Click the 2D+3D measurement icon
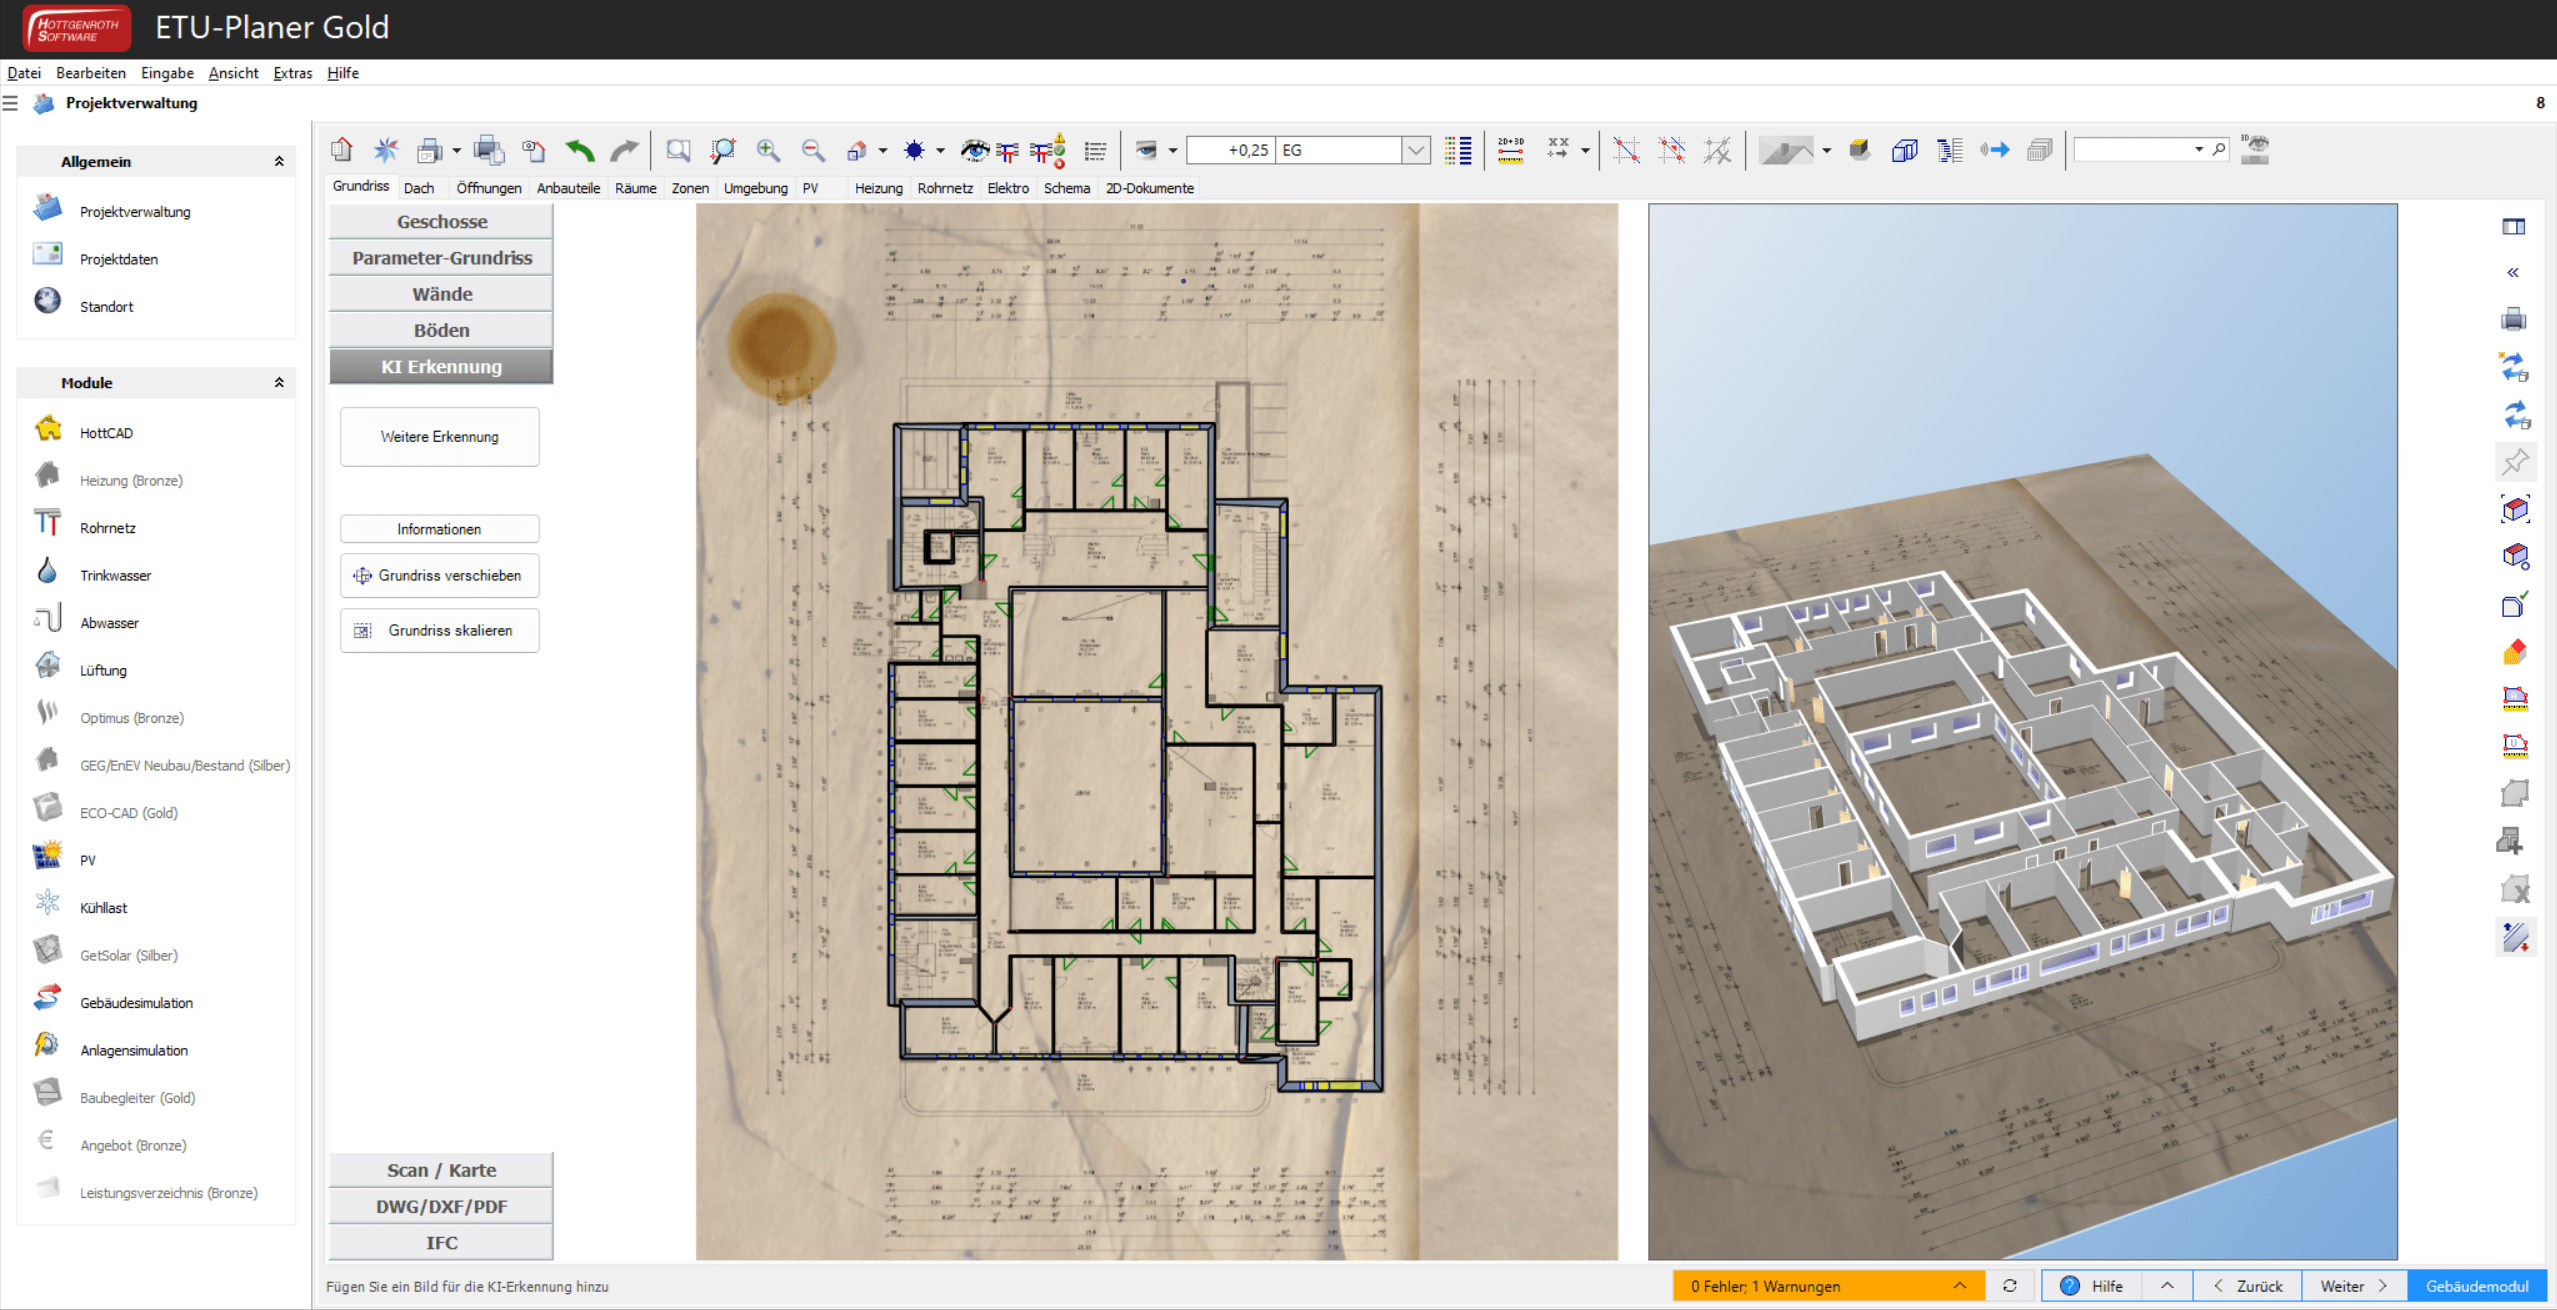The image size is (2557, 1310). (1510, 150)
